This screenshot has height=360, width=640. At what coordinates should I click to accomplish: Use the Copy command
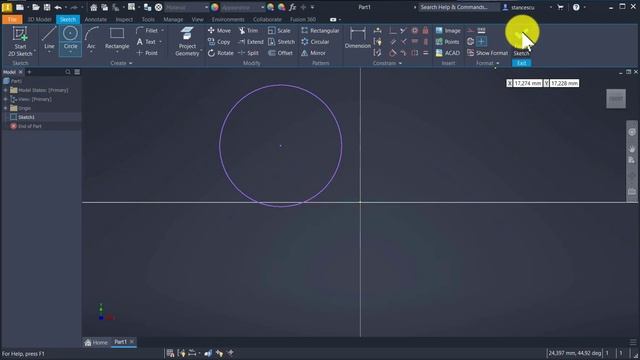point(219,42)
